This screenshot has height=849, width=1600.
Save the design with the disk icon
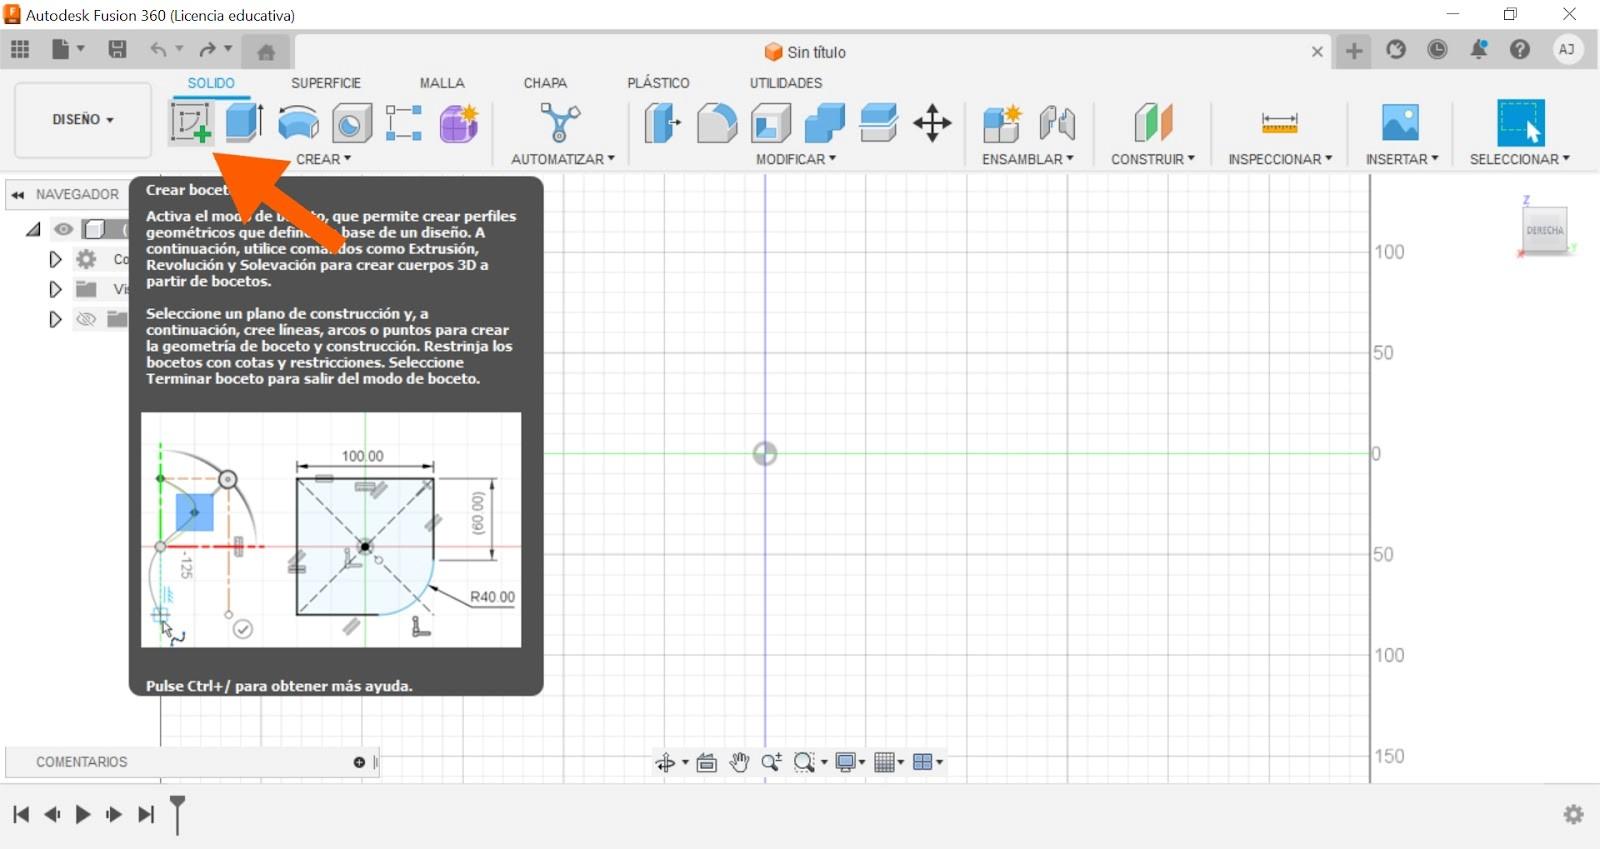coord(117,49)
